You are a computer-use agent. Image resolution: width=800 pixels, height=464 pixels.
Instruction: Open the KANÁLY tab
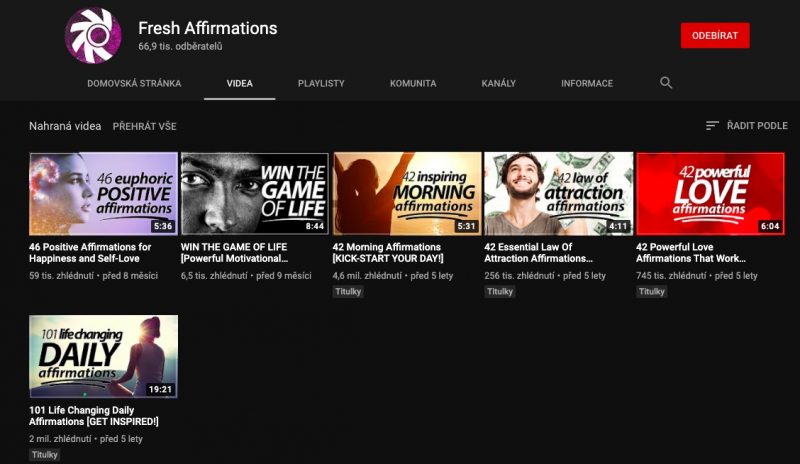498,83
